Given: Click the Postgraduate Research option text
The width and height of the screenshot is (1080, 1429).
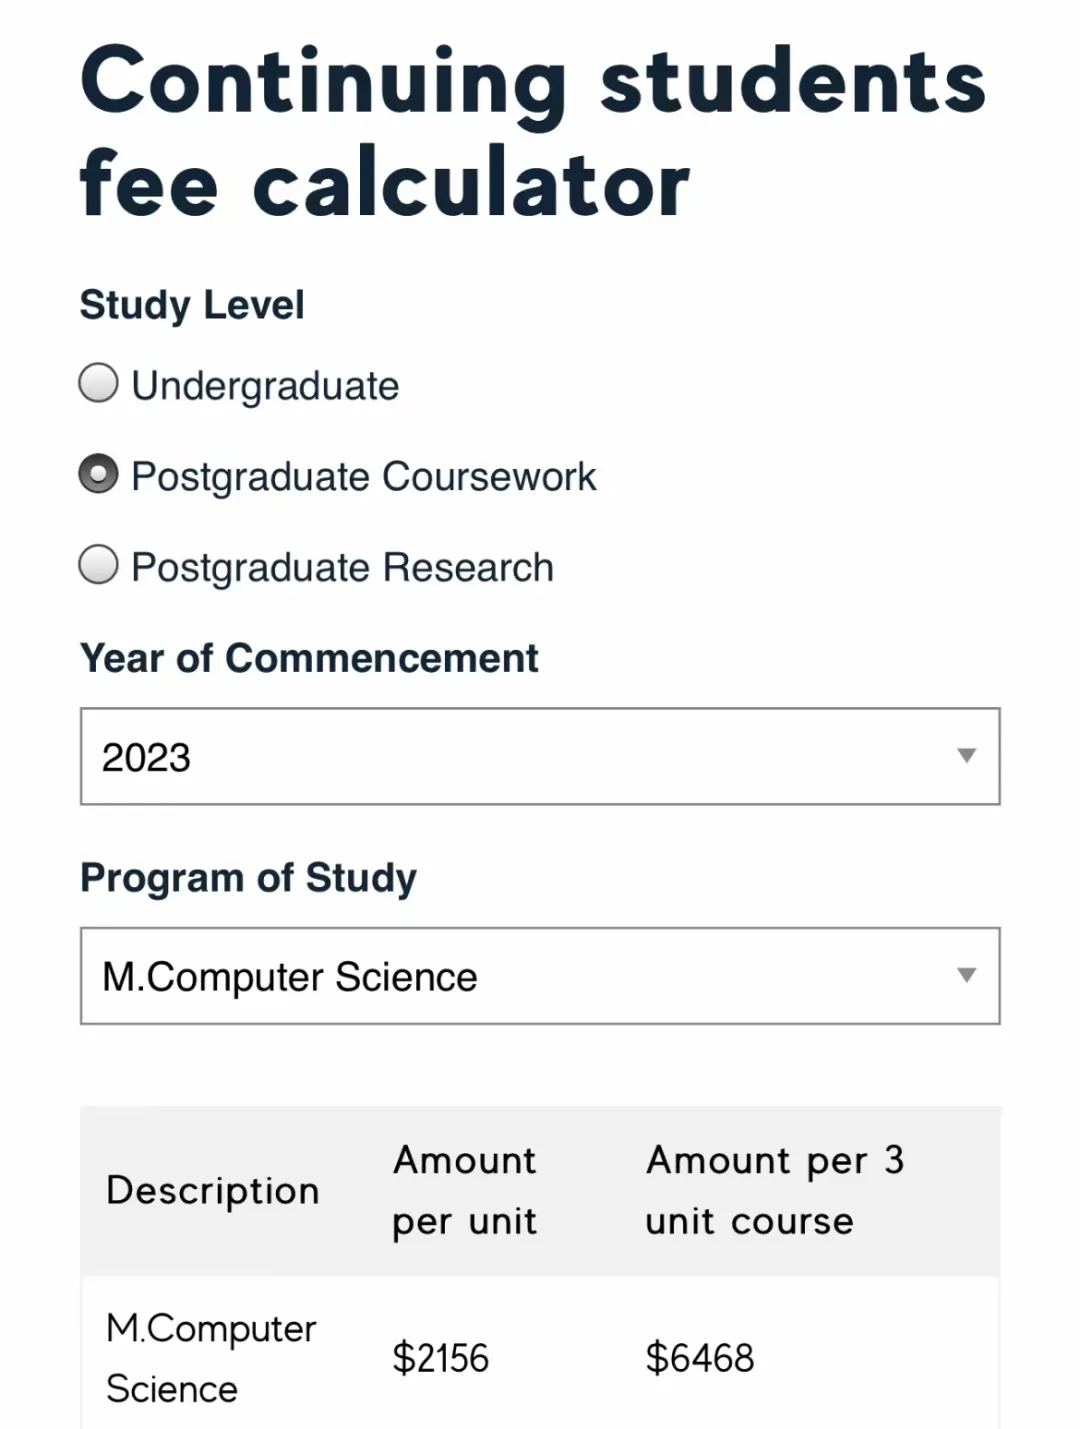Looking at the screenshot, I should tap(342, 568).
